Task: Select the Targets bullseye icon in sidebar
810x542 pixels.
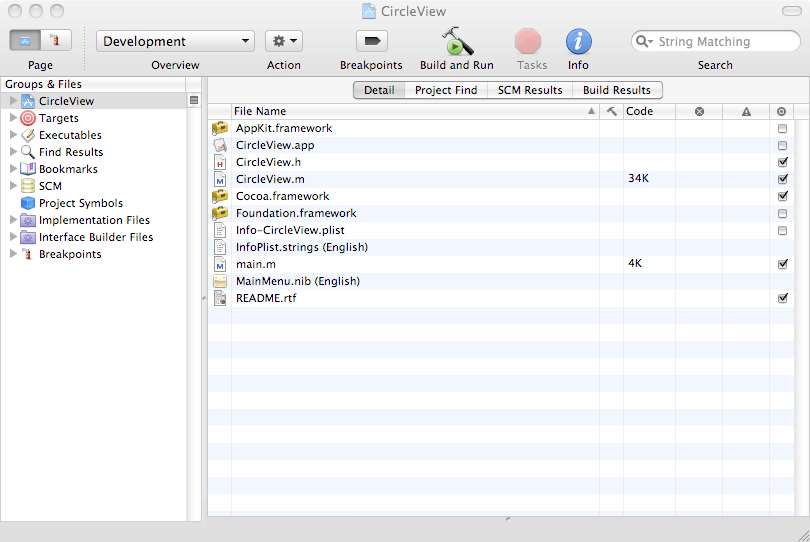Action: point(28,118)
